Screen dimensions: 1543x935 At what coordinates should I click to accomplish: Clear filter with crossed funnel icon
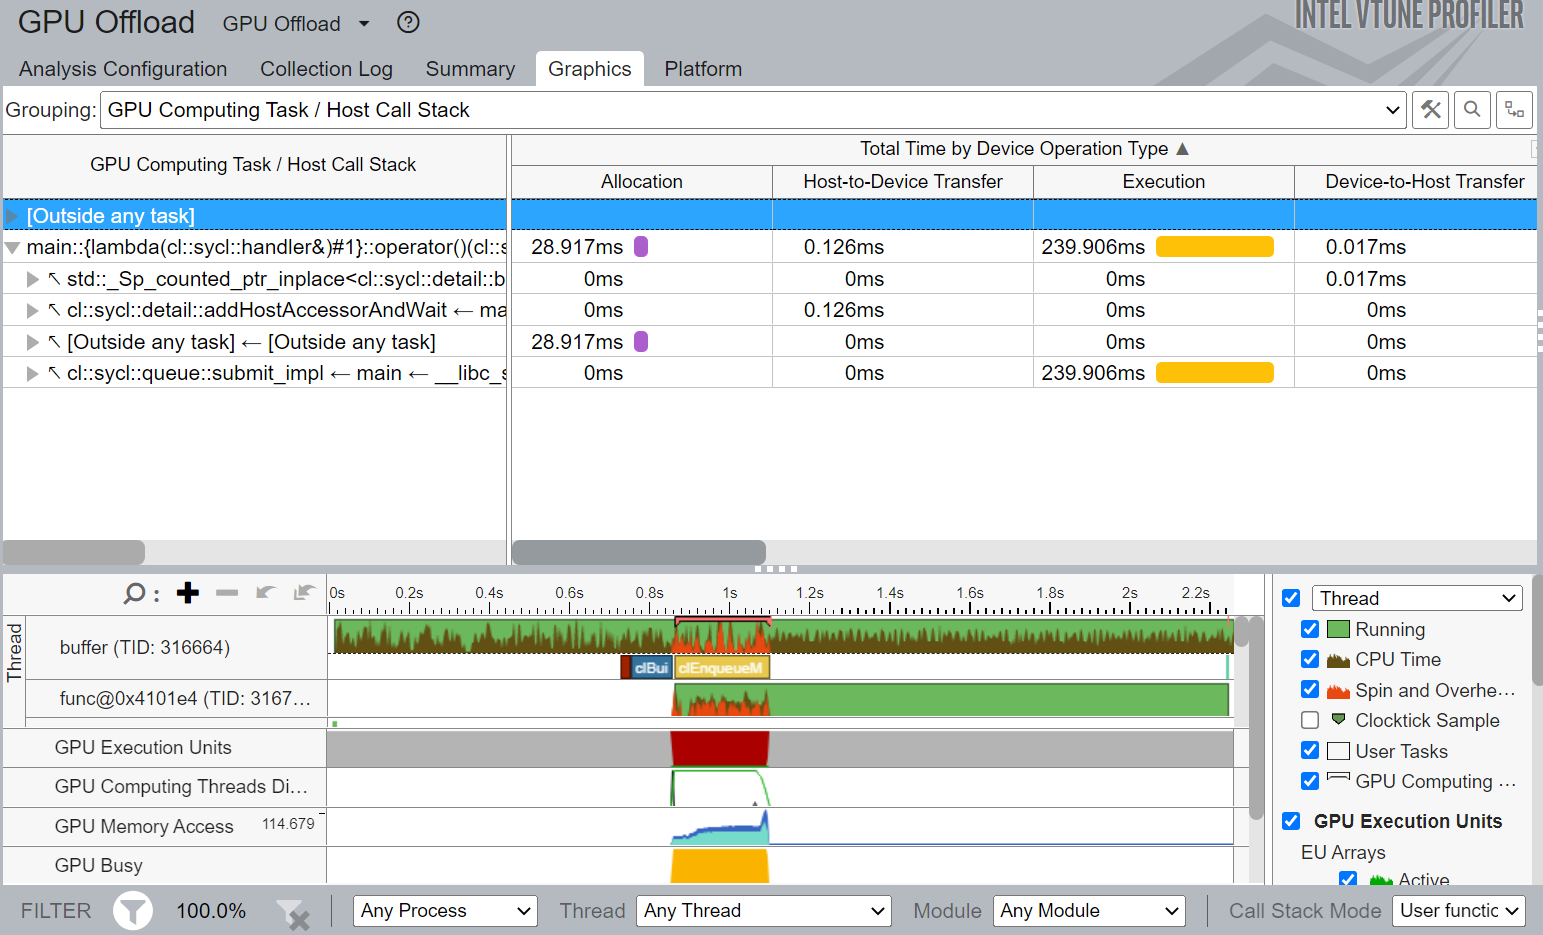click(x=292, y=914)
